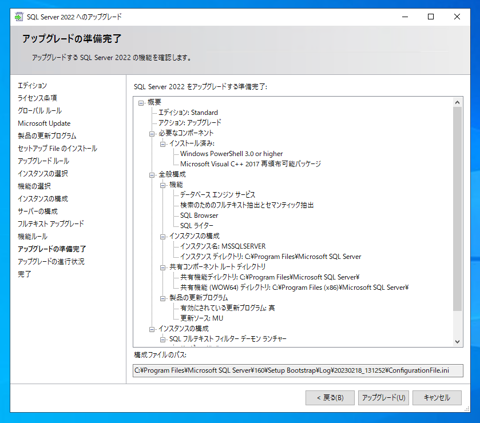Select 共有機能 (WOW64) ディレクトリ row

point(294,287)
